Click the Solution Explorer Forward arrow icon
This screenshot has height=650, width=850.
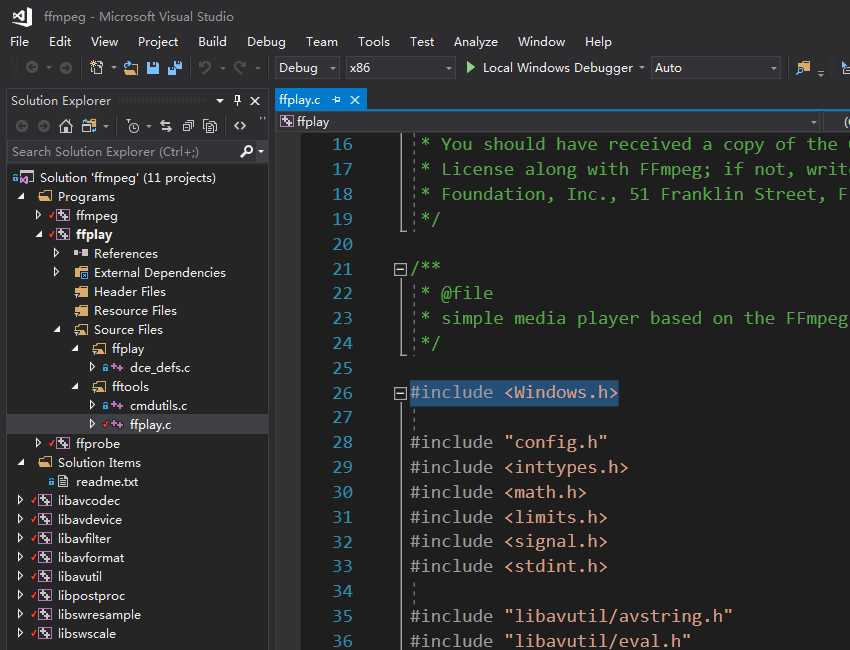pyautogui.click(x=44, y=126)
